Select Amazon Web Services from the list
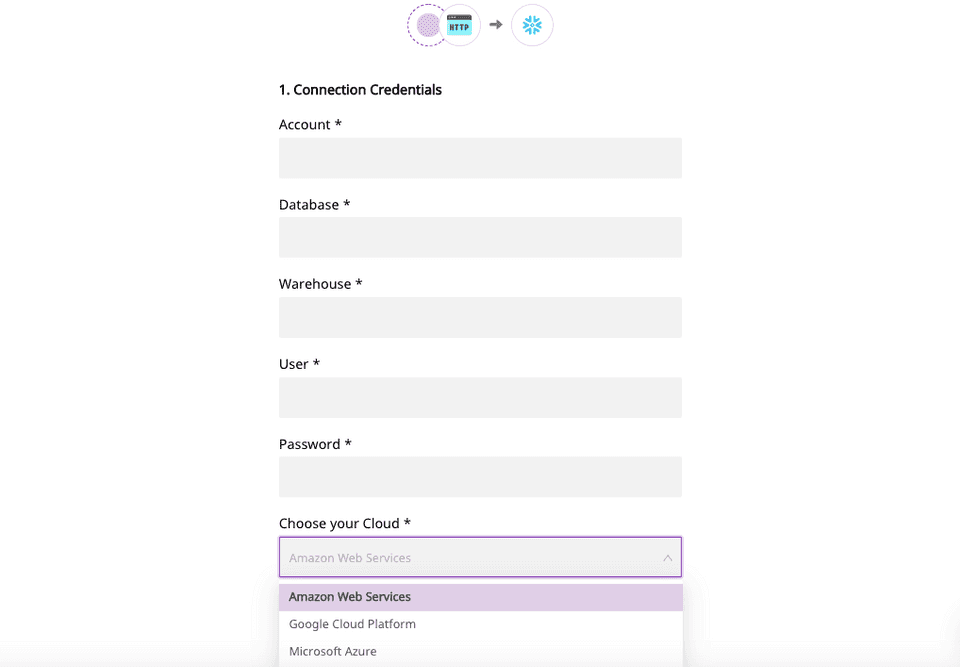 pos(350,597)
